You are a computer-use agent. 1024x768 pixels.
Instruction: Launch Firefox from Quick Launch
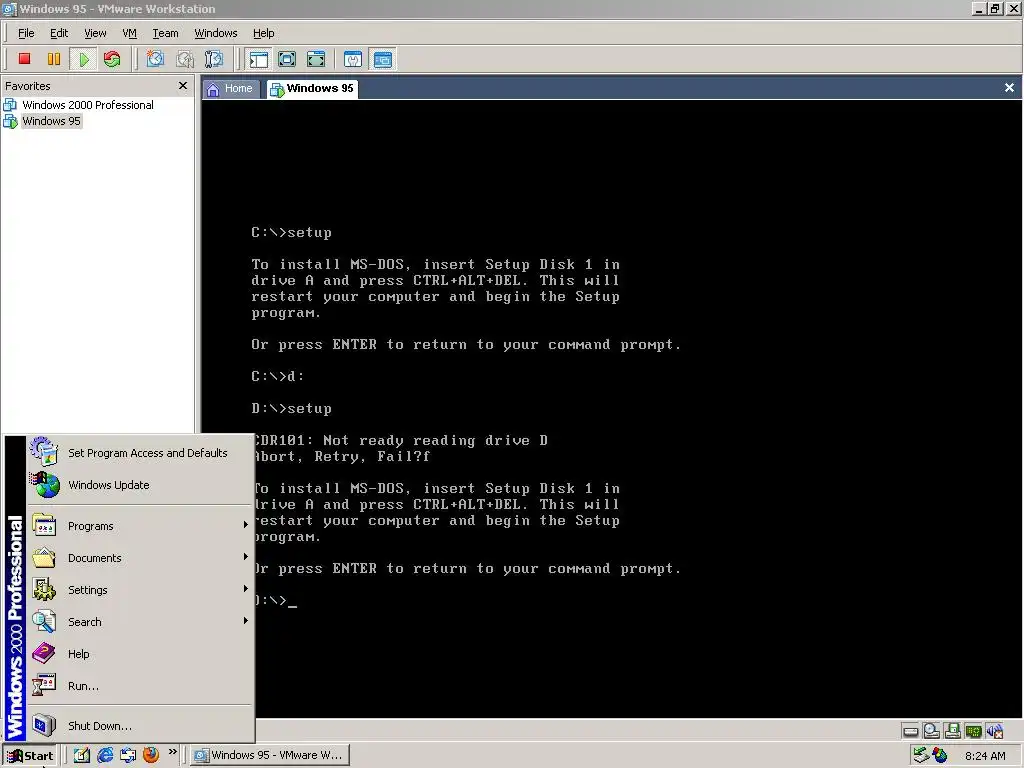pos(151,755)
